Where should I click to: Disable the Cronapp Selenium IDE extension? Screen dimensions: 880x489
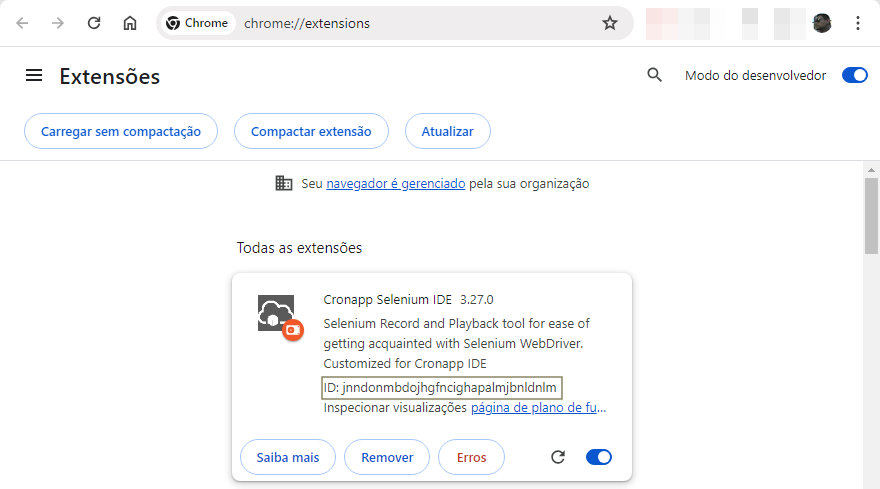599,457
